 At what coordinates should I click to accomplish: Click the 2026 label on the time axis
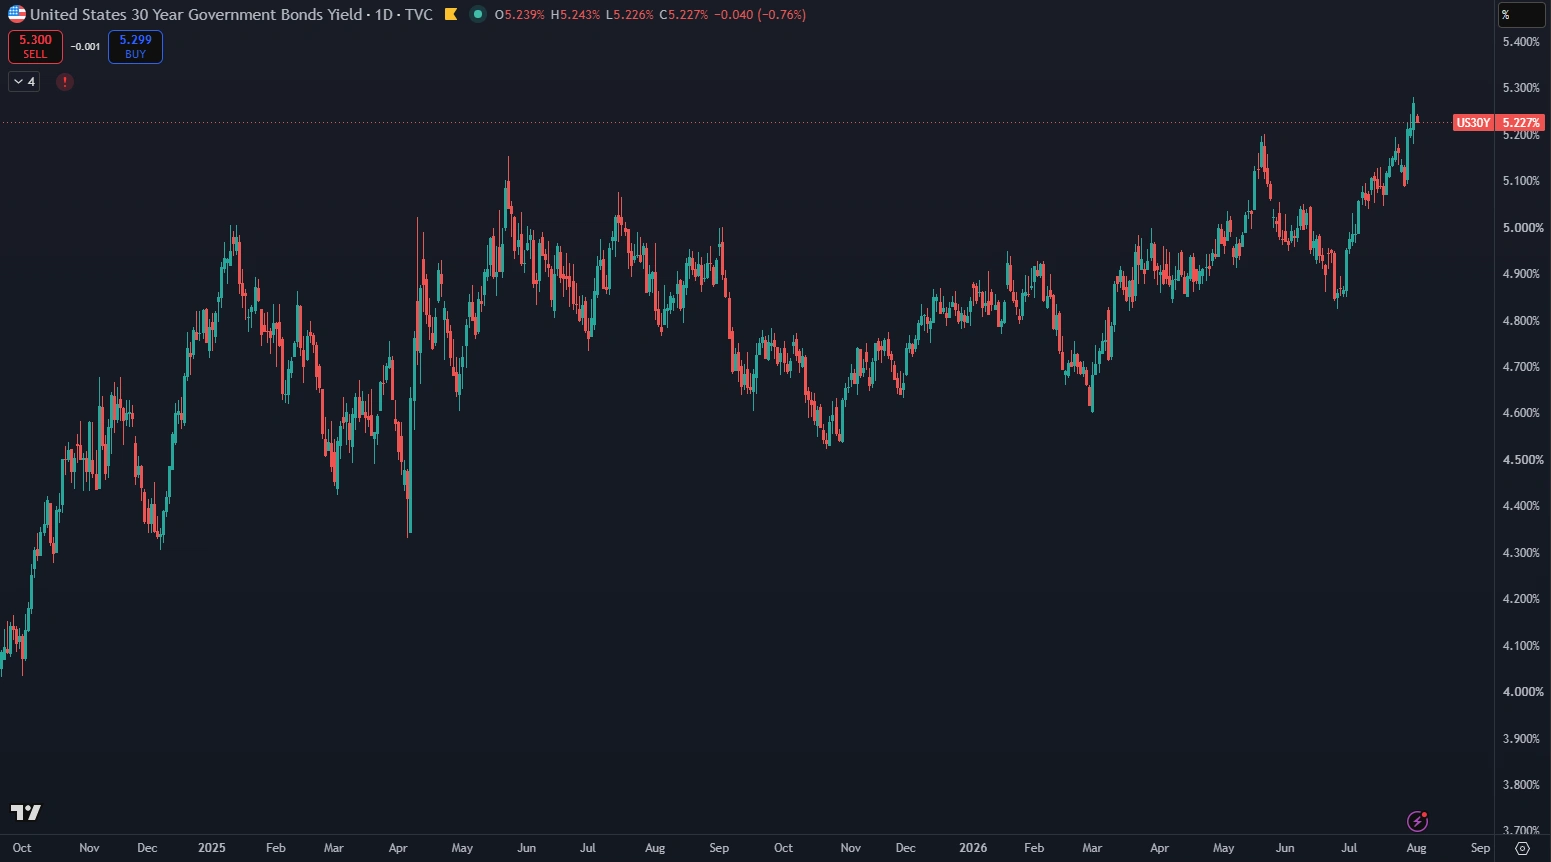[x=973, y=848]
